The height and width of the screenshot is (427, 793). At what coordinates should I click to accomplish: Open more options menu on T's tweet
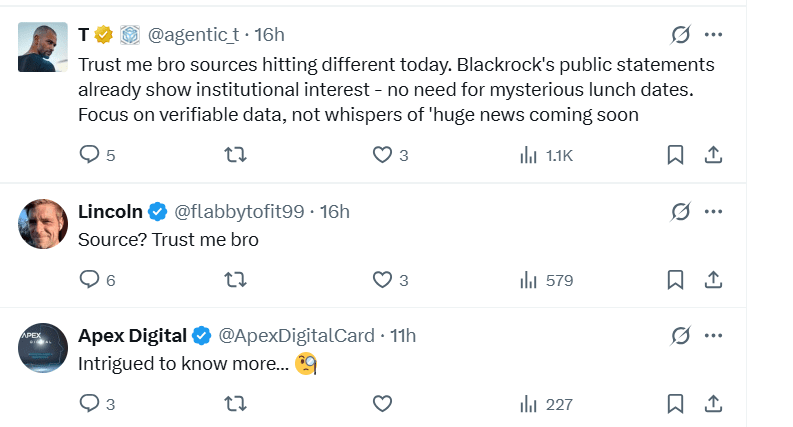tap(713, 35)
